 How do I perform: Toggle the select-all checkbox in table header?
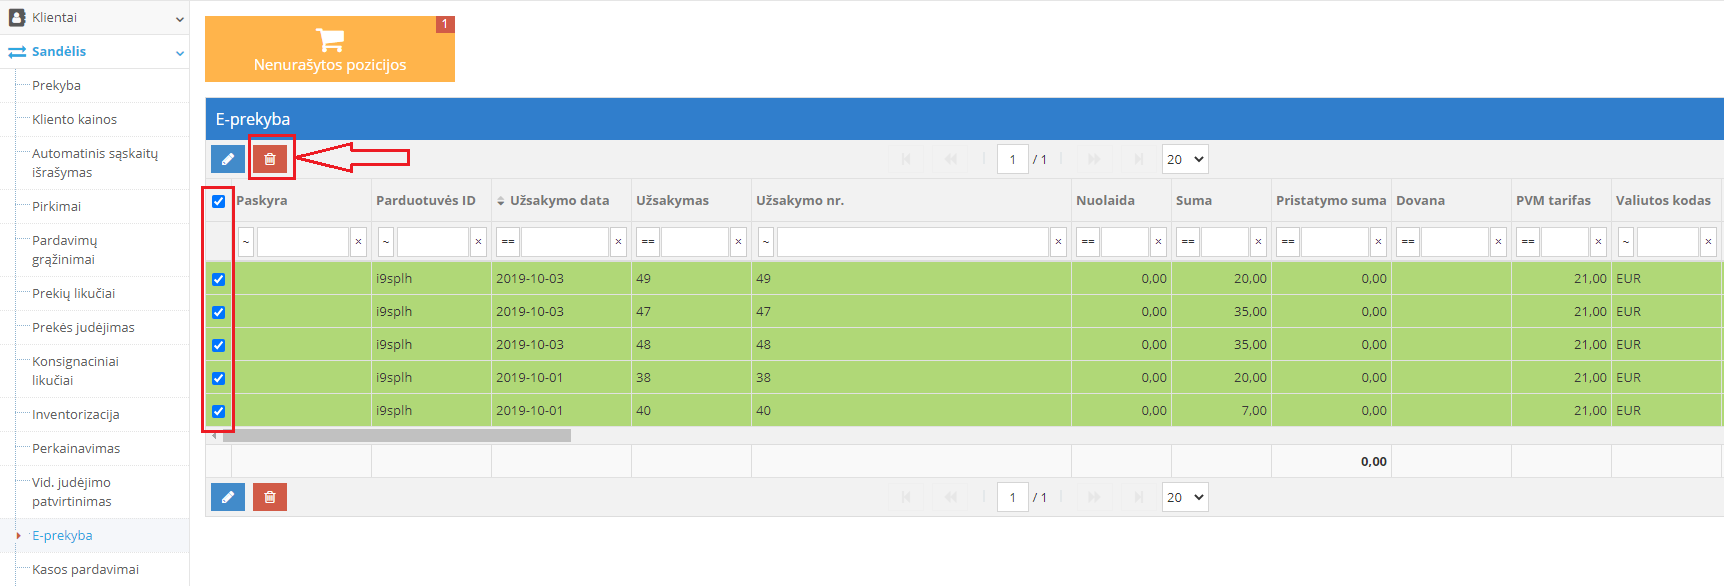point(219,201)
